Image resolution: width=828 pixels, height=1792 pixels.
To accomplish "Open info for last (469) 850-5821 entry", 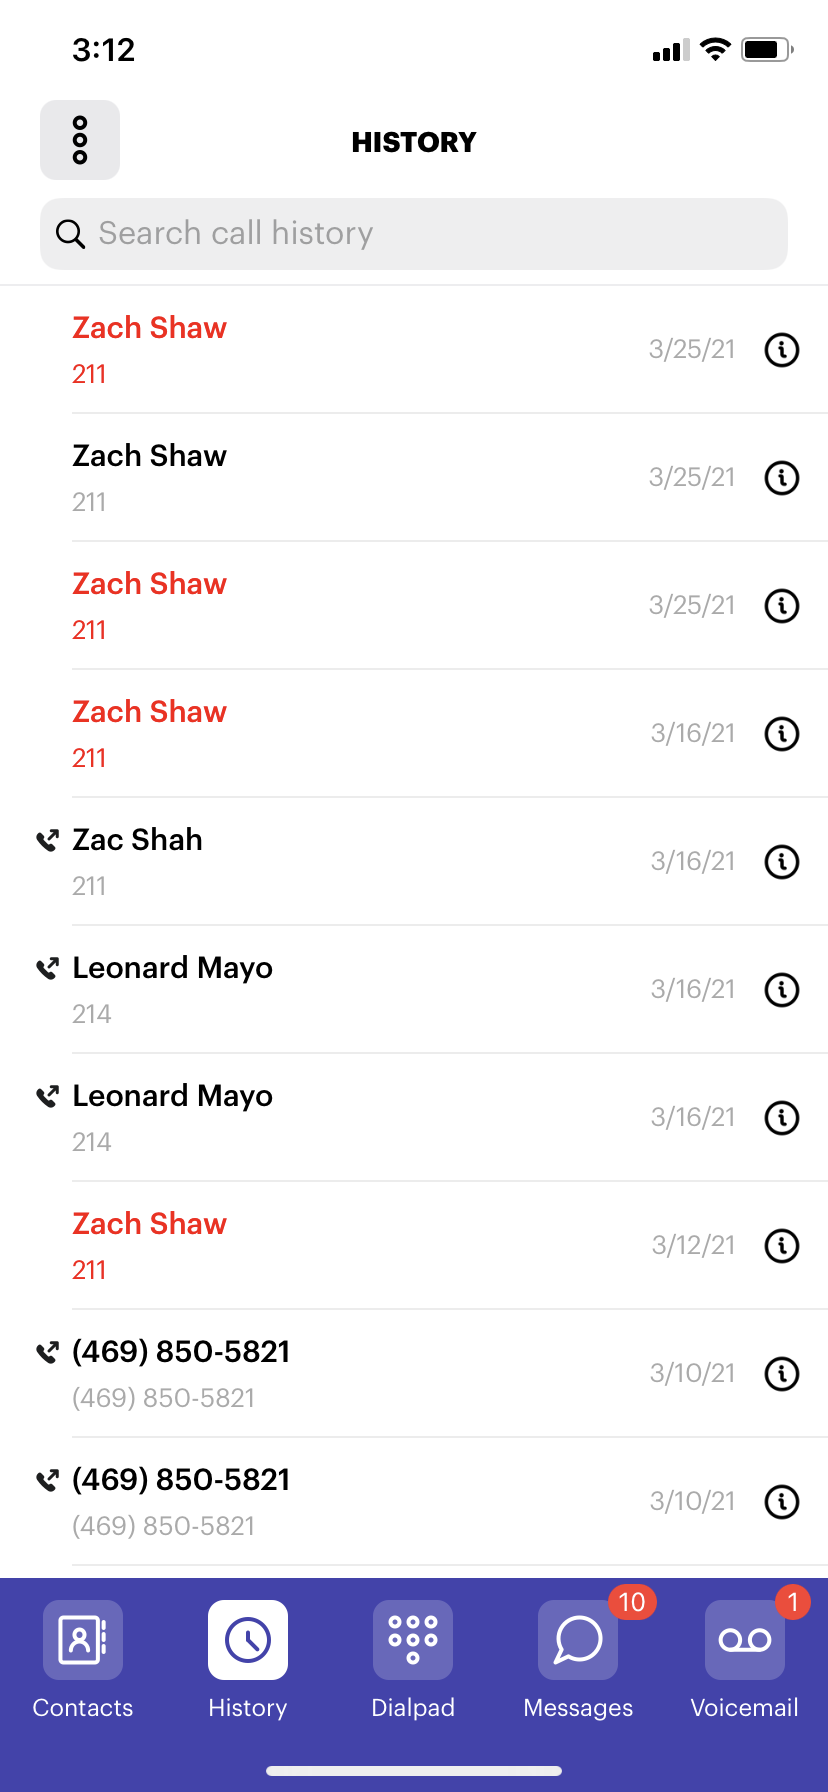I will [782, 1502].
